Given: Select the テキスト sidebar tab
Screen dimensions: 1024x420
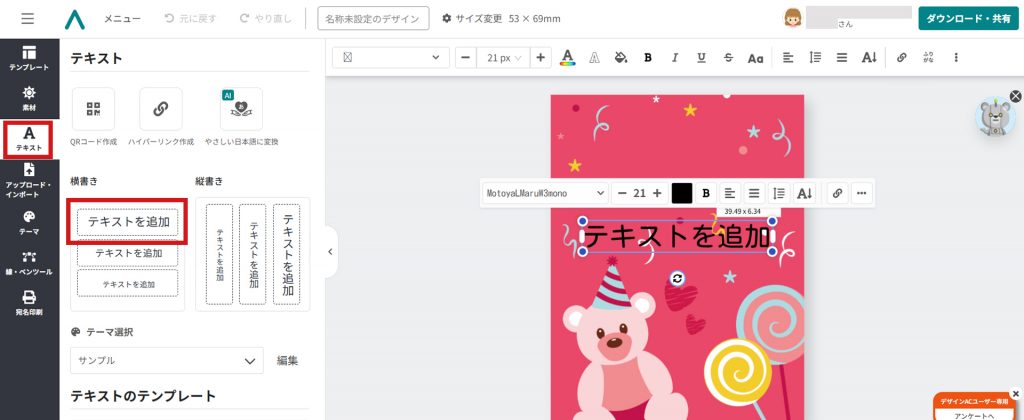Looking at the screenshot, I should pos(29,138).
